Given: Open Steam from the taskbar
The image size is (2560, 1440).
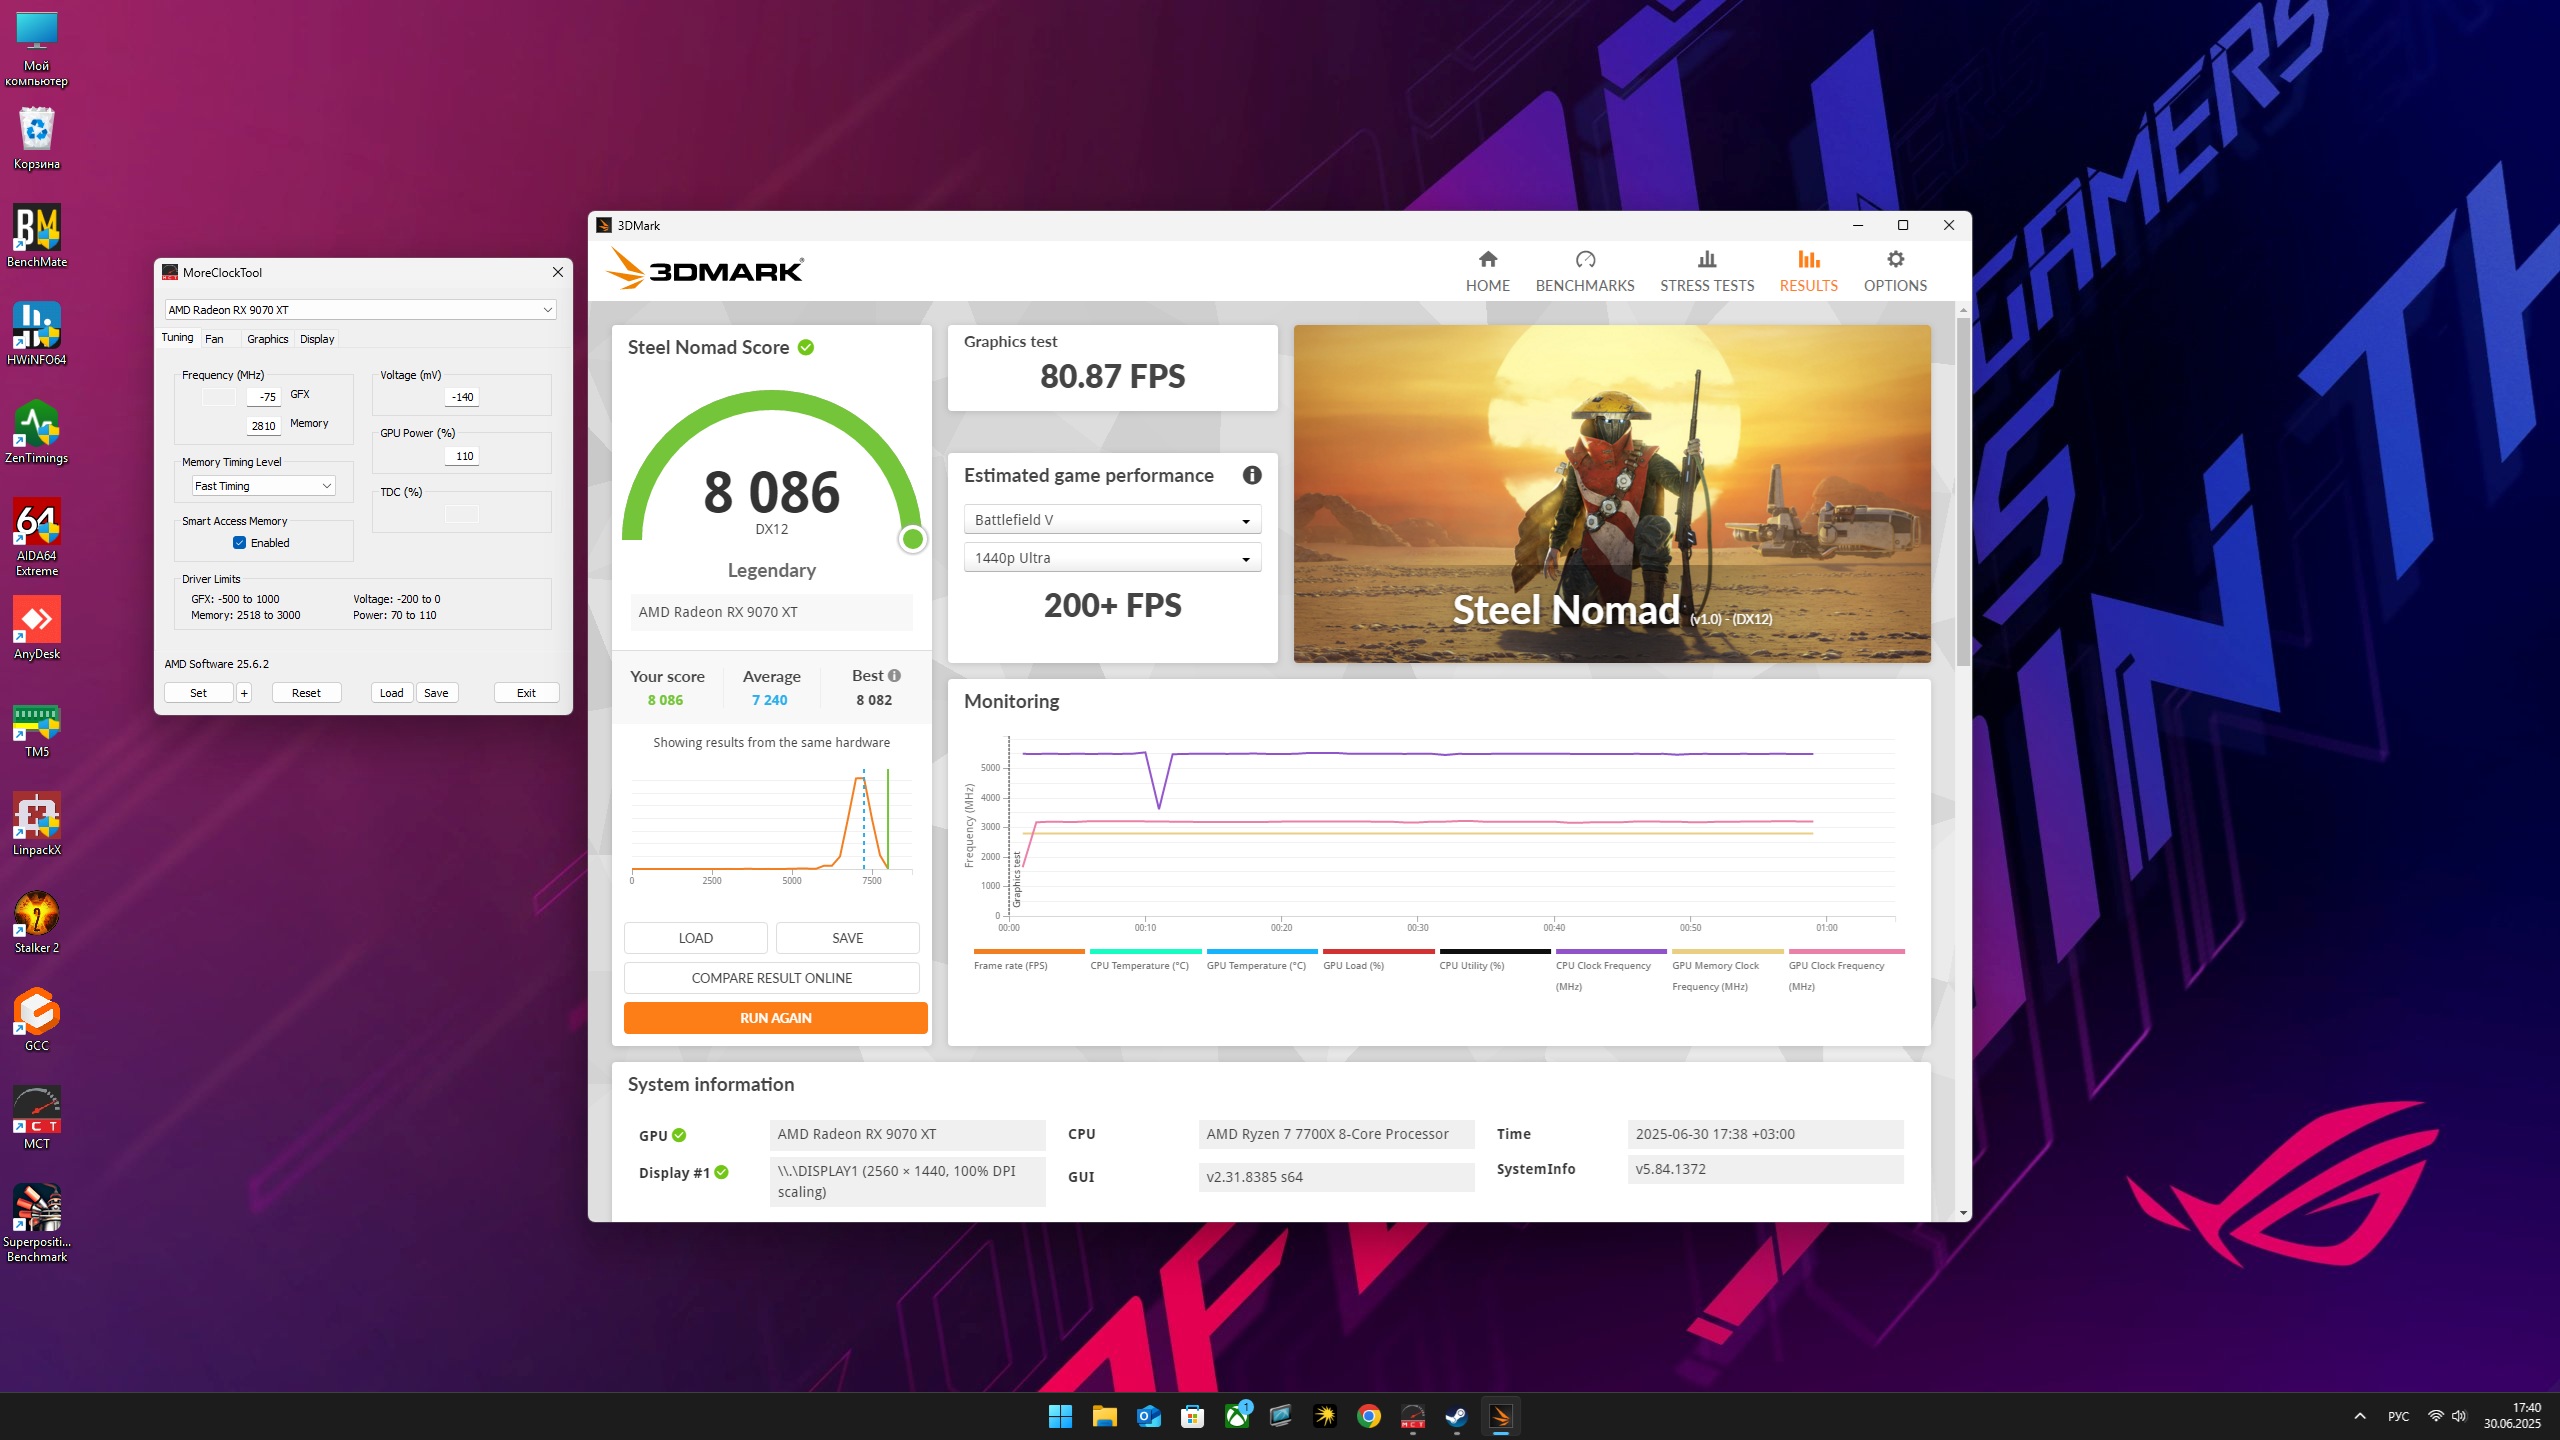Looking at the screenshot, I should [1456, 1416].
